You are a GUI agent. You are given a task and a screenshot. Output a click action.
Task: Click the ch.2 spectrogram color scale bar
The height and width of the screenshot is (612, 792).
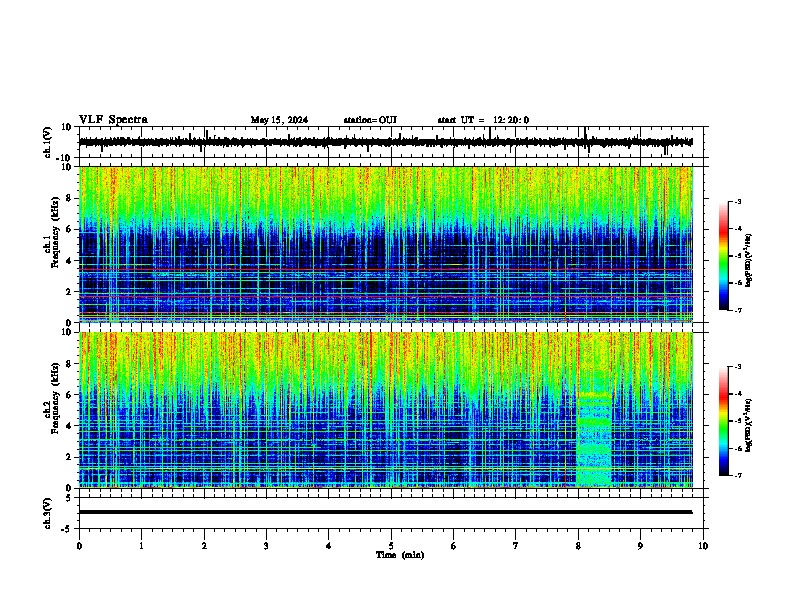click(724, 421)
